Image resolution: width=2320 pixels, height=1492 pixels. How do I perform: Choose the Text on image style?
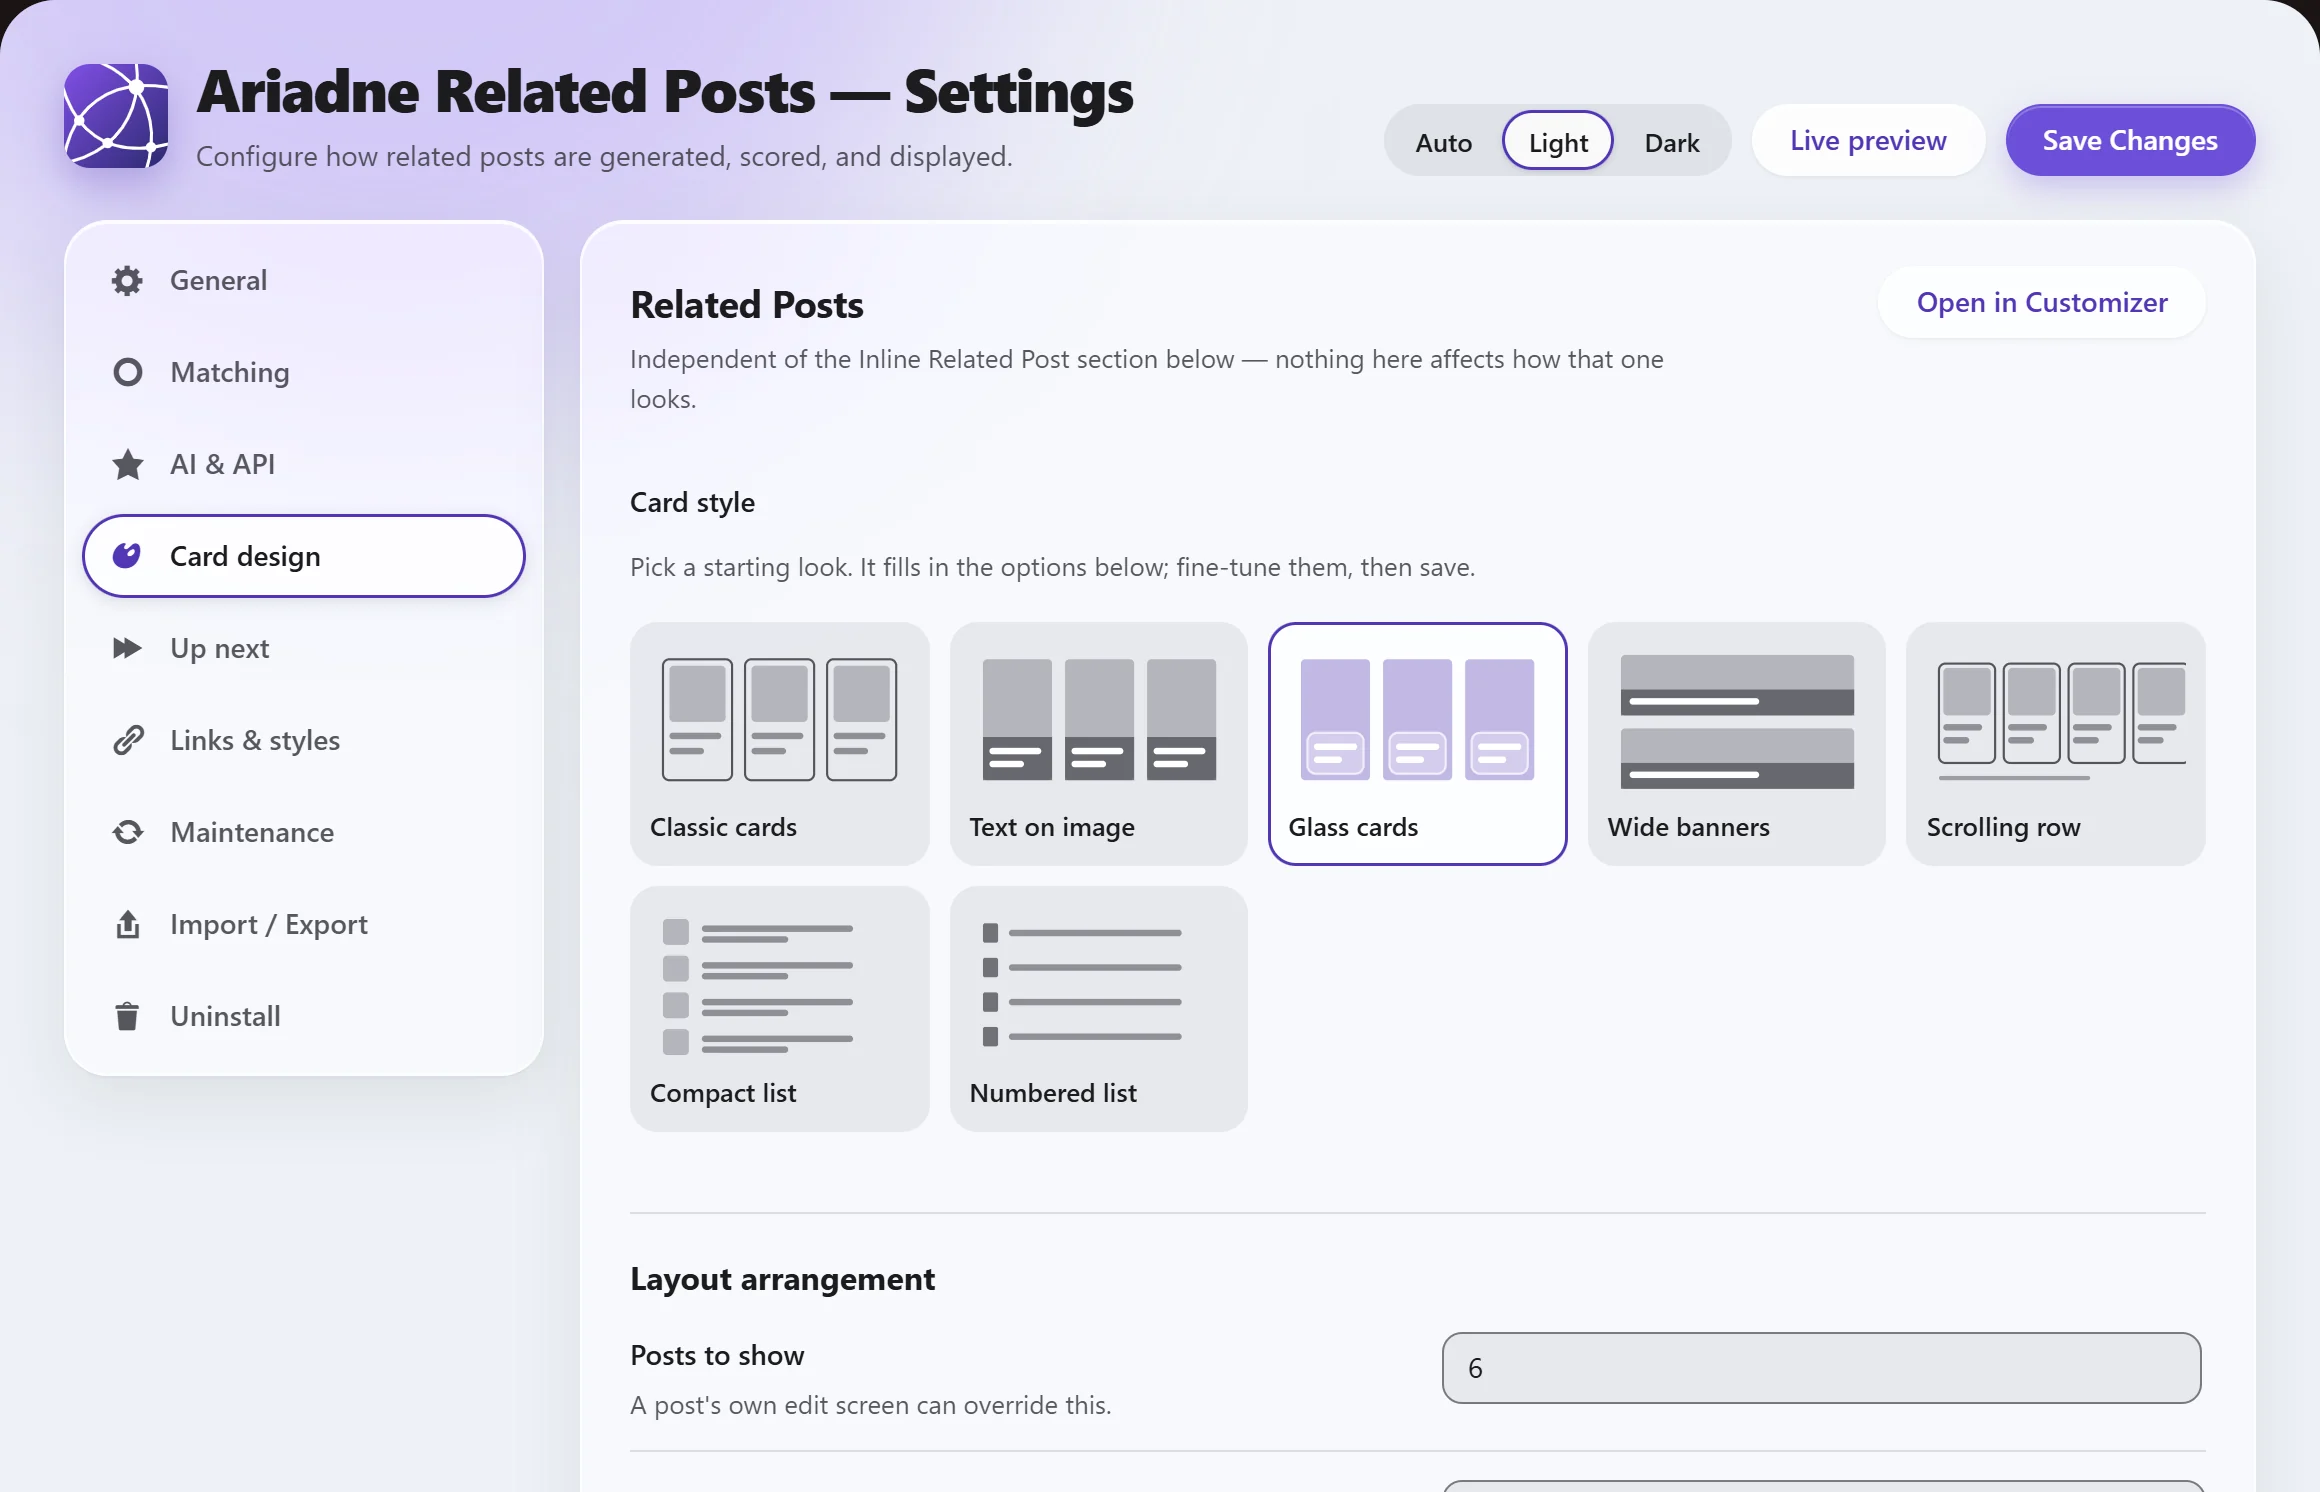(x=1098, y=744)
